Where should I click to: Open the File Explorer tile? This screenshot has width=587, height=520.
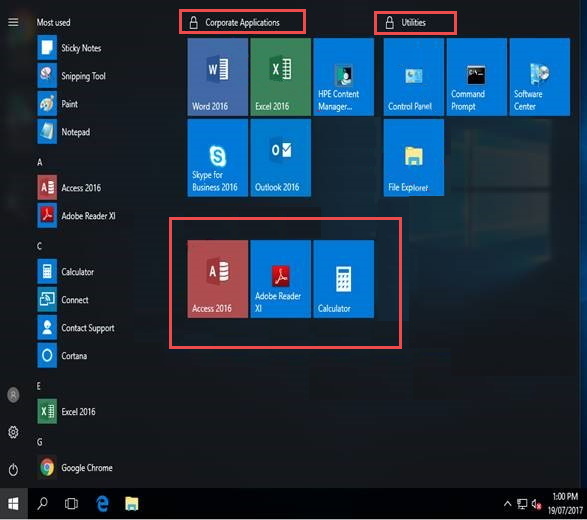414,158
